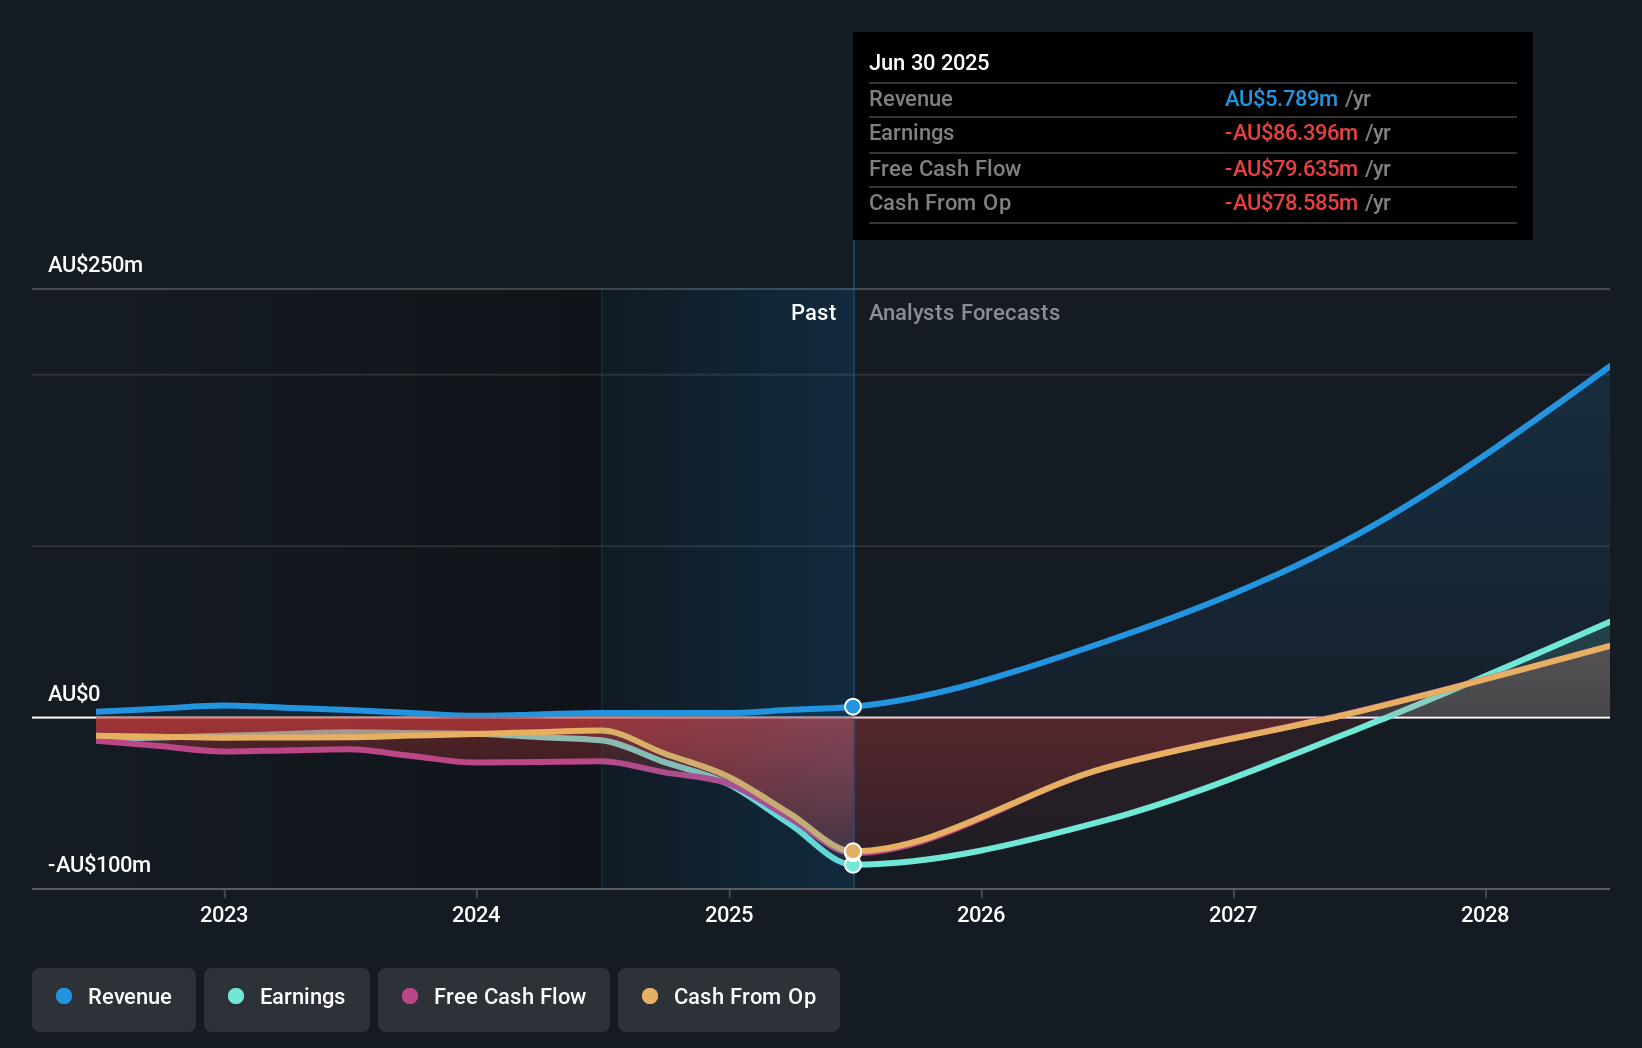The image size is (1642, 1048).
Task: Select the blue Revenue marker on the chart
Action: pos(852,706)
